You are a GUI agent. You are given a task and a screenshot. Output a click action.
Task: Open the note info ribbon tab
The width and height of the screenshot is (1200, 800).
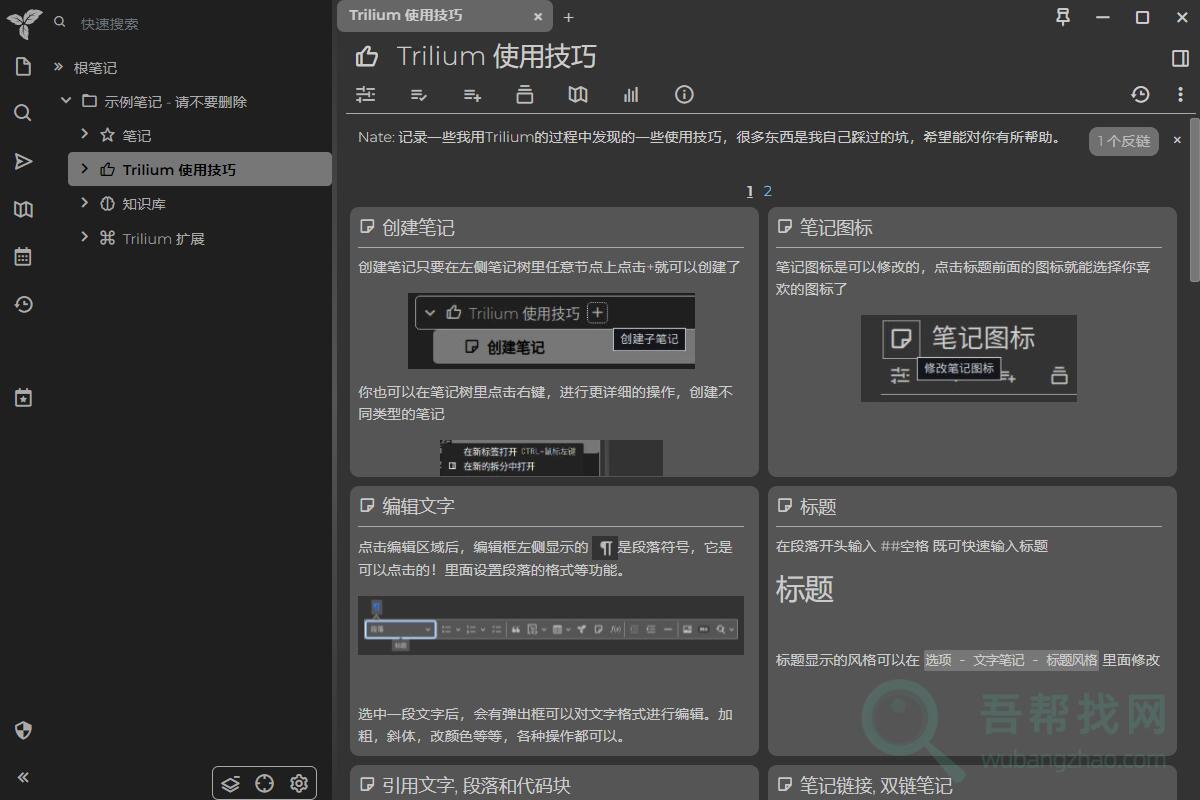pos(684,94)
